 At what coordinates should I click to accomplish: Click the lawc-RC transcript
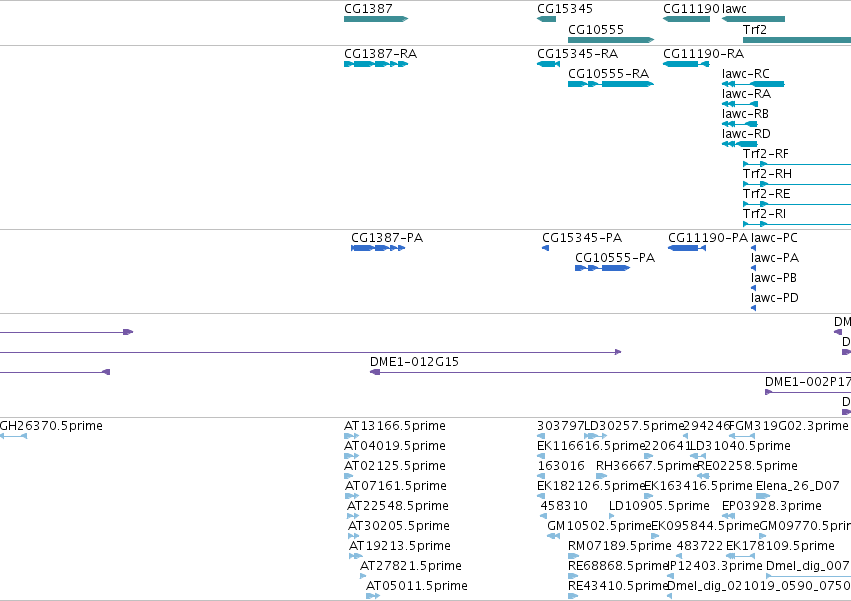(x=753, y=84)
